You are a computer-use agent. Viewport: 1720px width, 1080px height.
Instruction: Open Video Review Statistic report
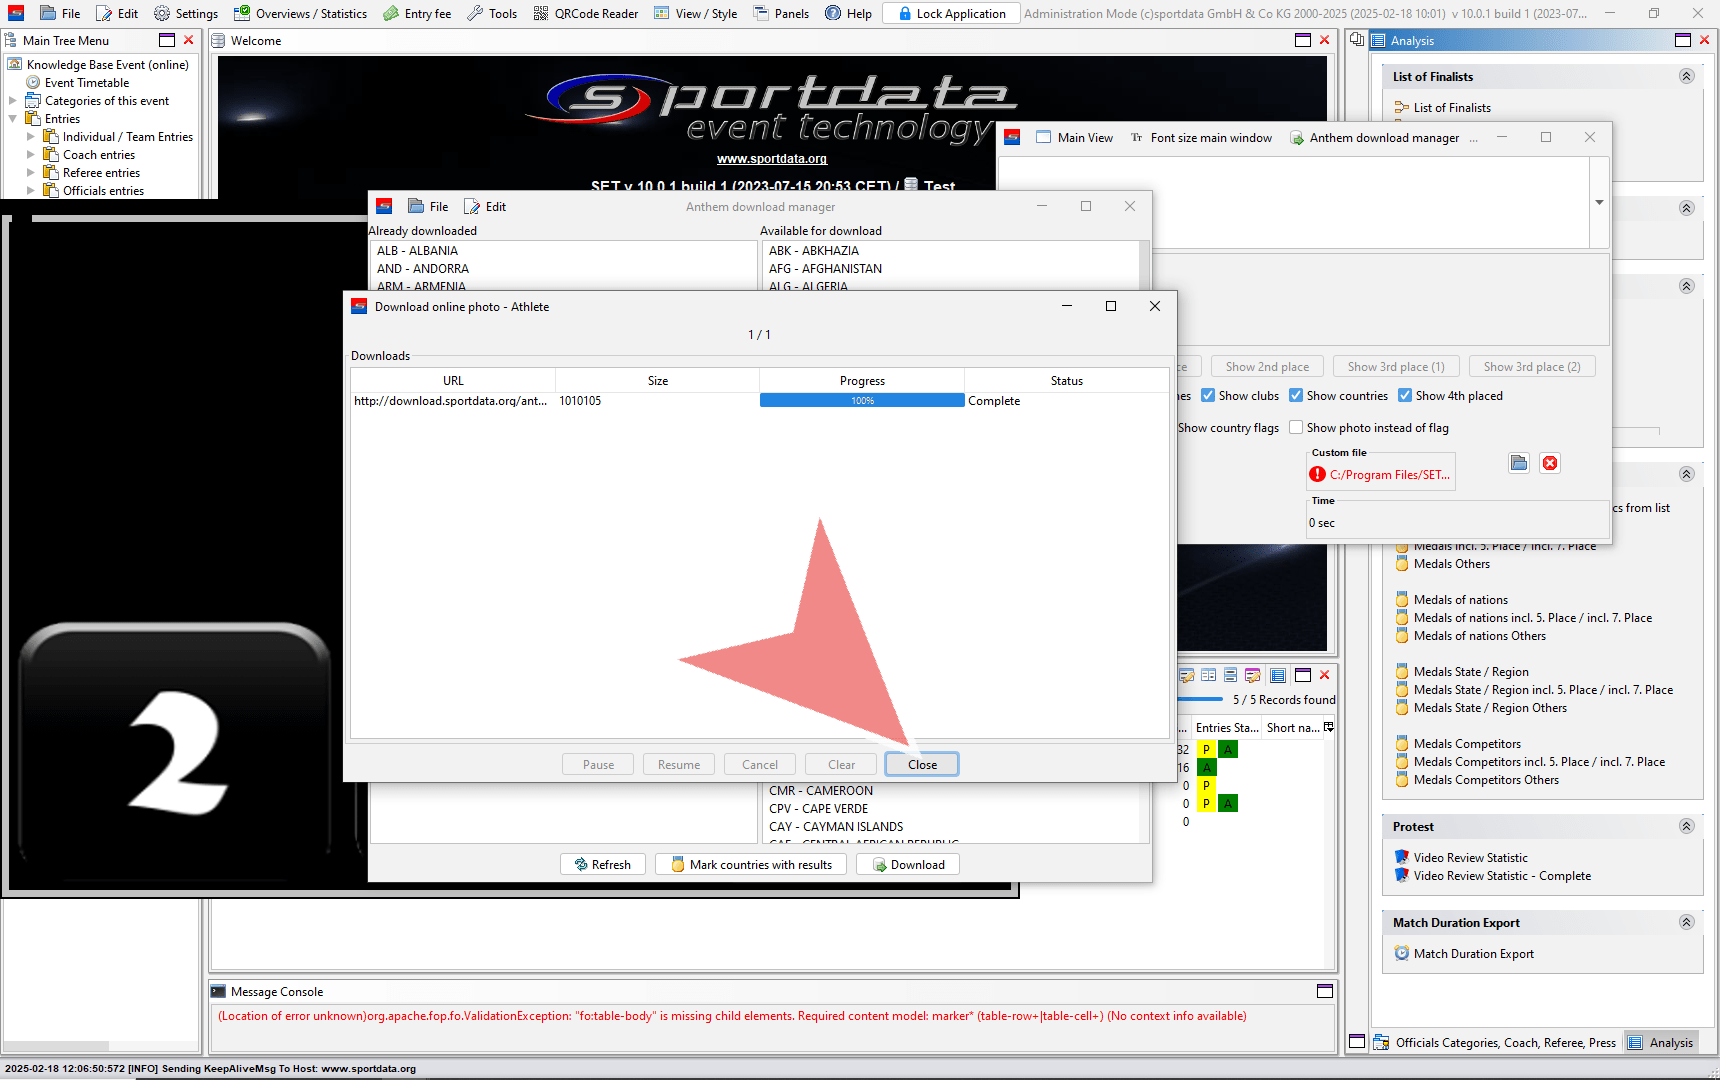tap(1470, 858)
